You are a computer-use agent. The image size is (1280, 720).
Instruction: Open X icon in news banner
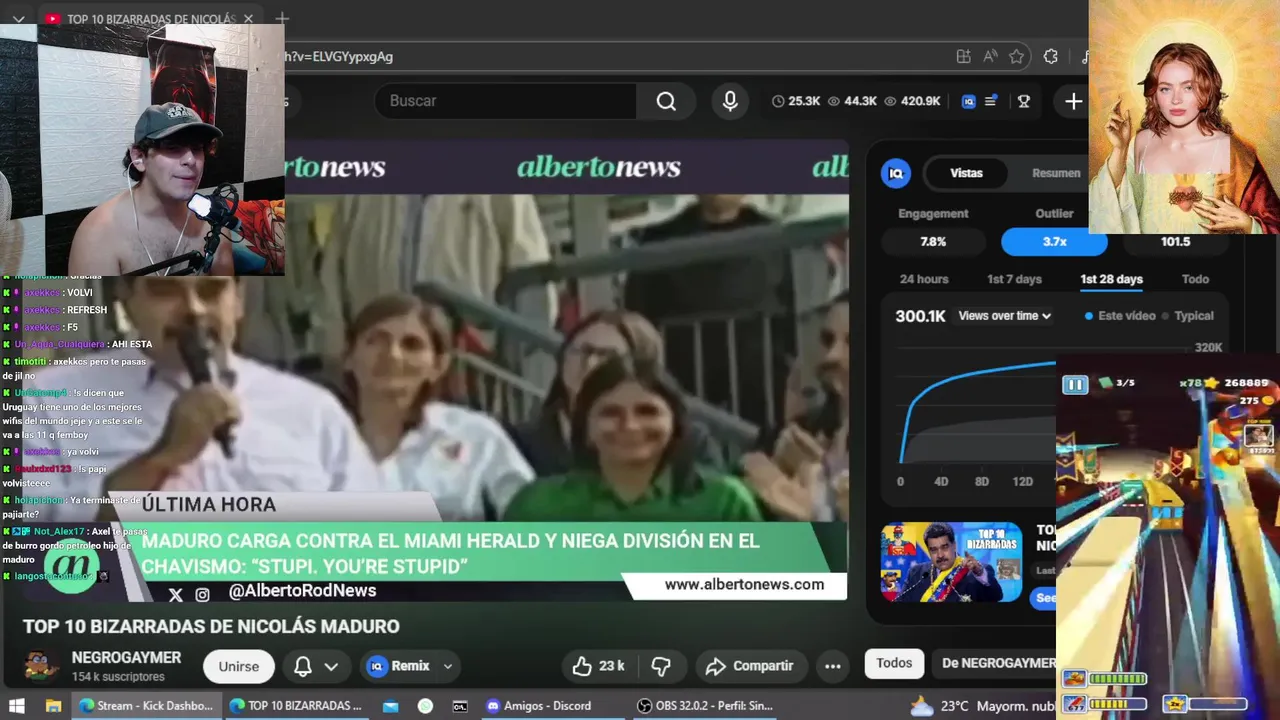[175, 594]
